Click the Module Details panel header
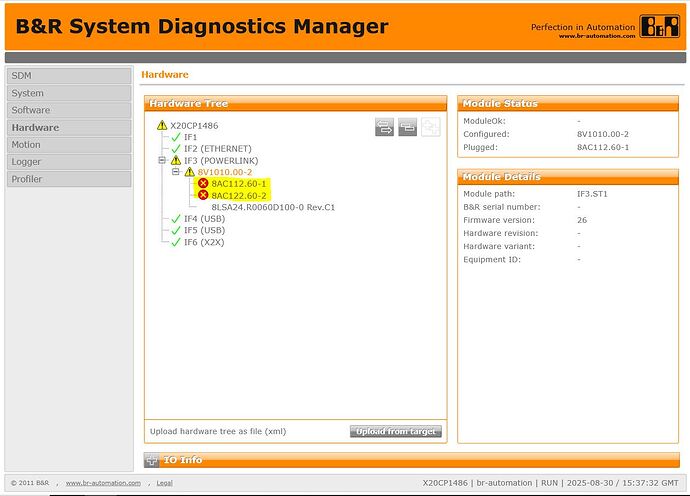This screenshot has width=690, height=496. coord(568,176)
